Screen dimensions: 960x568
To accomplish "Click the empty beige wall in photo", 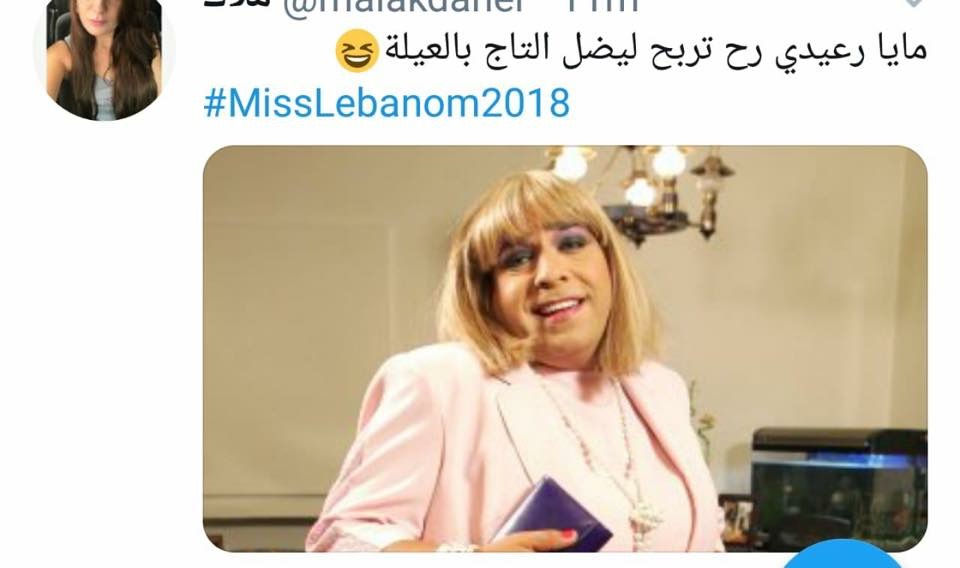I will click(x=306, y=306).
